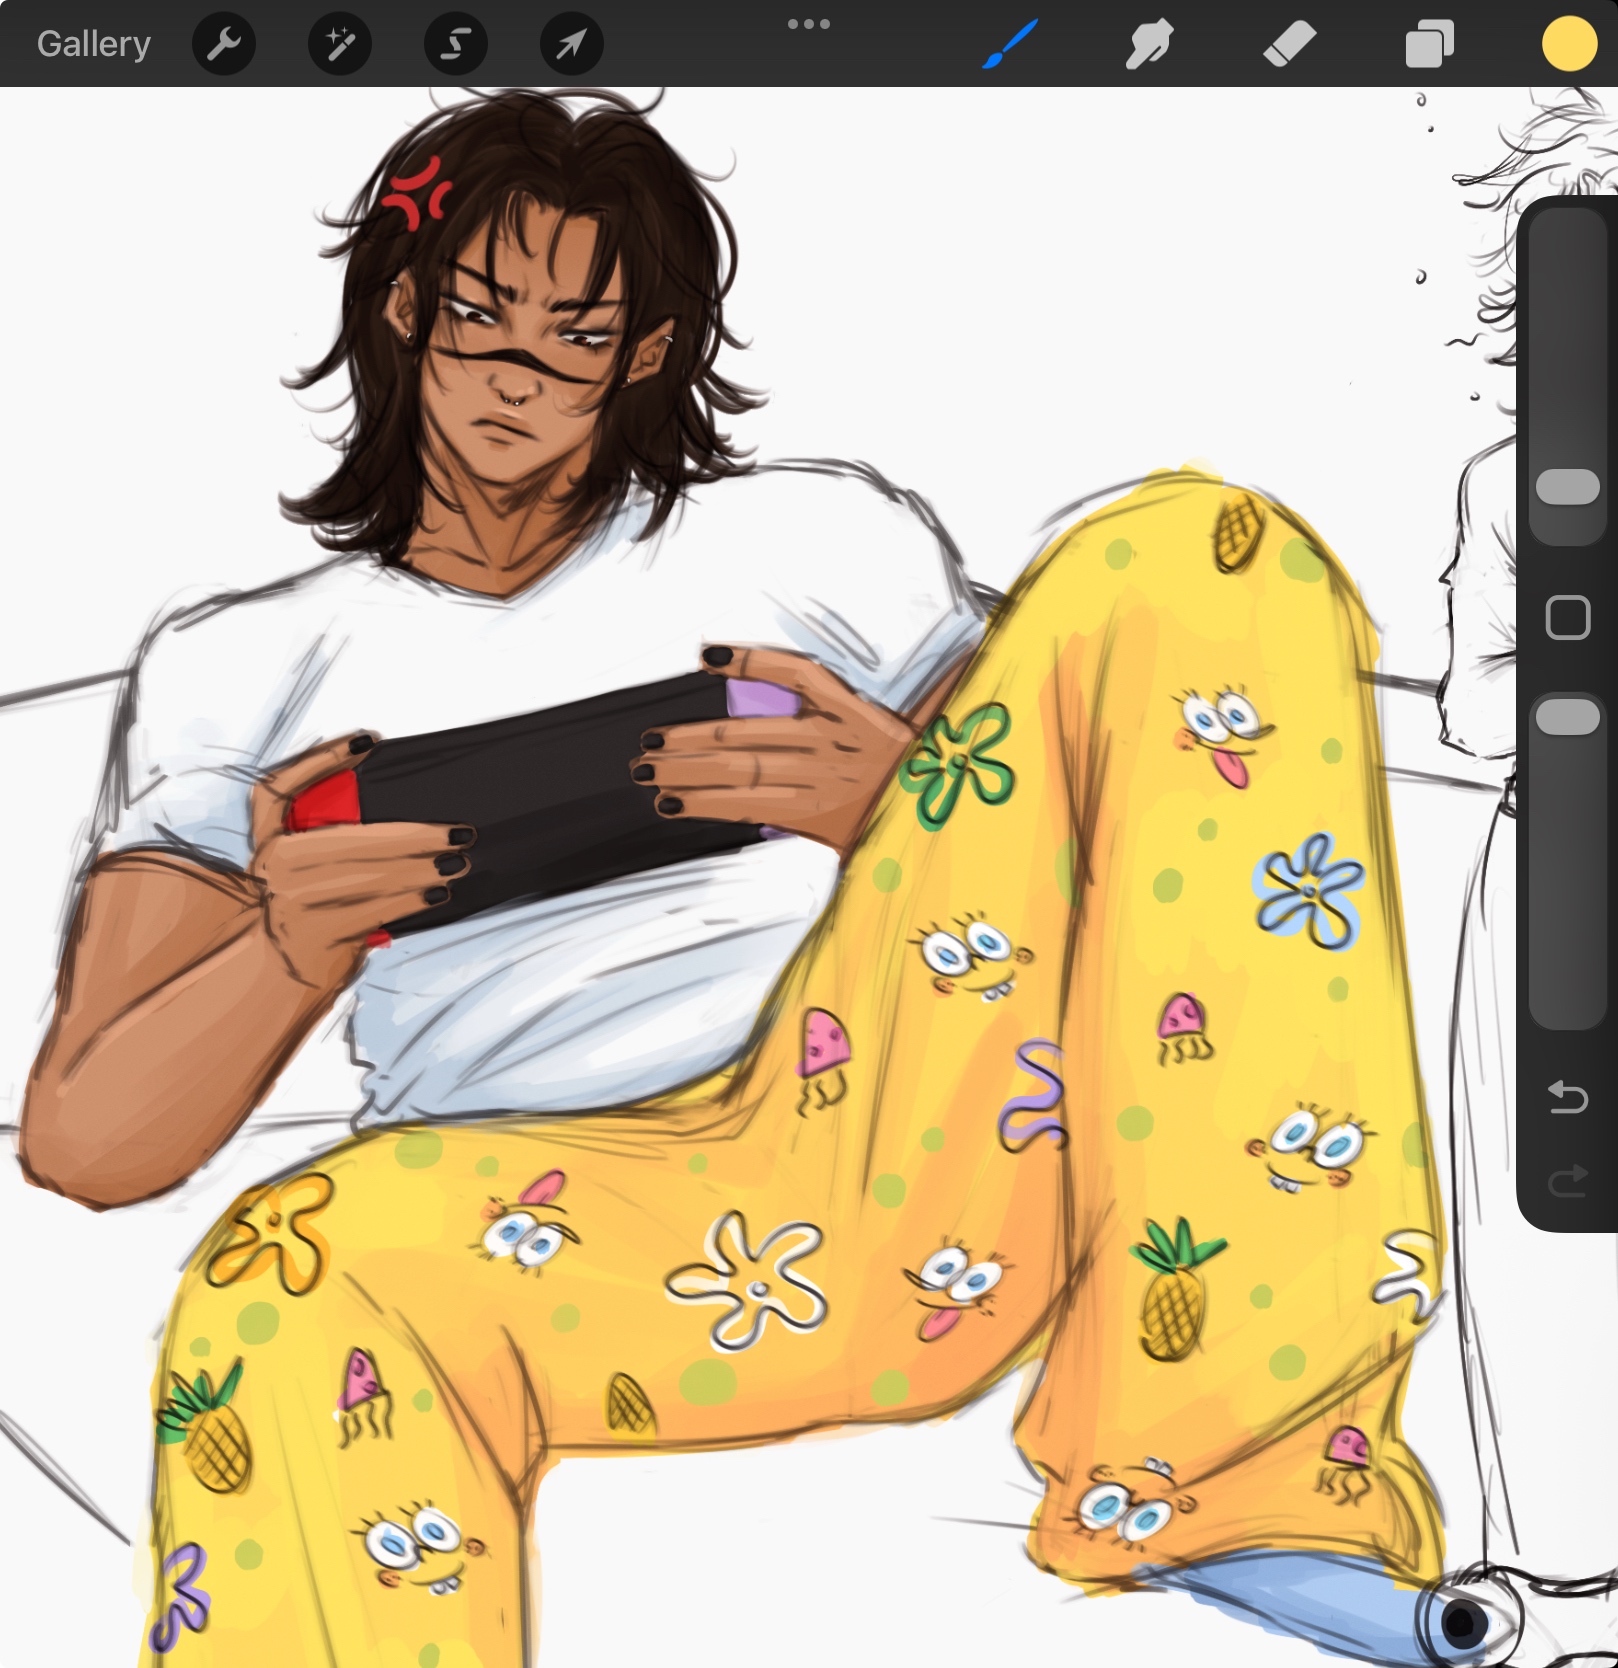Screen dimensions: 1618x1668
Task: Tap the three-dot menu at top center
Action: coord(808,24)
